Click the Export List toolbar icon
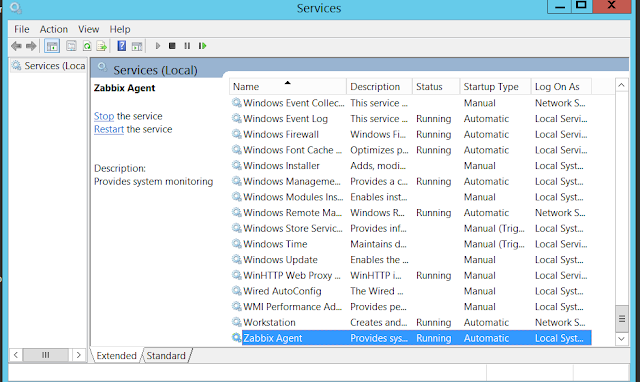The image size is (640, 382). 102,46
